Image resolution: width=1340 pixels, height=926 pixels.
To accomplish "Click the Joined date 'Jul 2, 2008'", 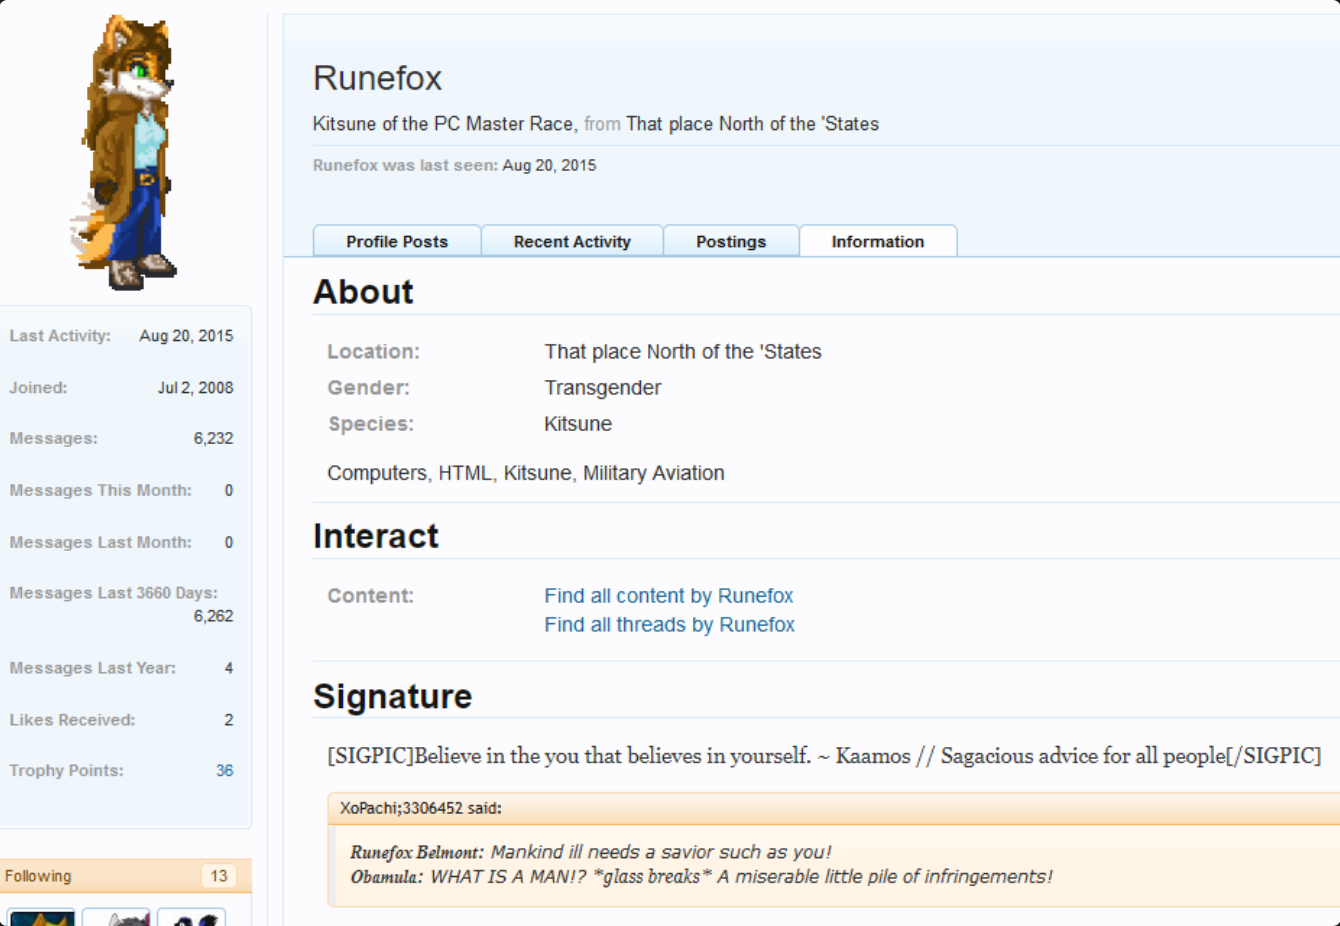I will (195, 388).
